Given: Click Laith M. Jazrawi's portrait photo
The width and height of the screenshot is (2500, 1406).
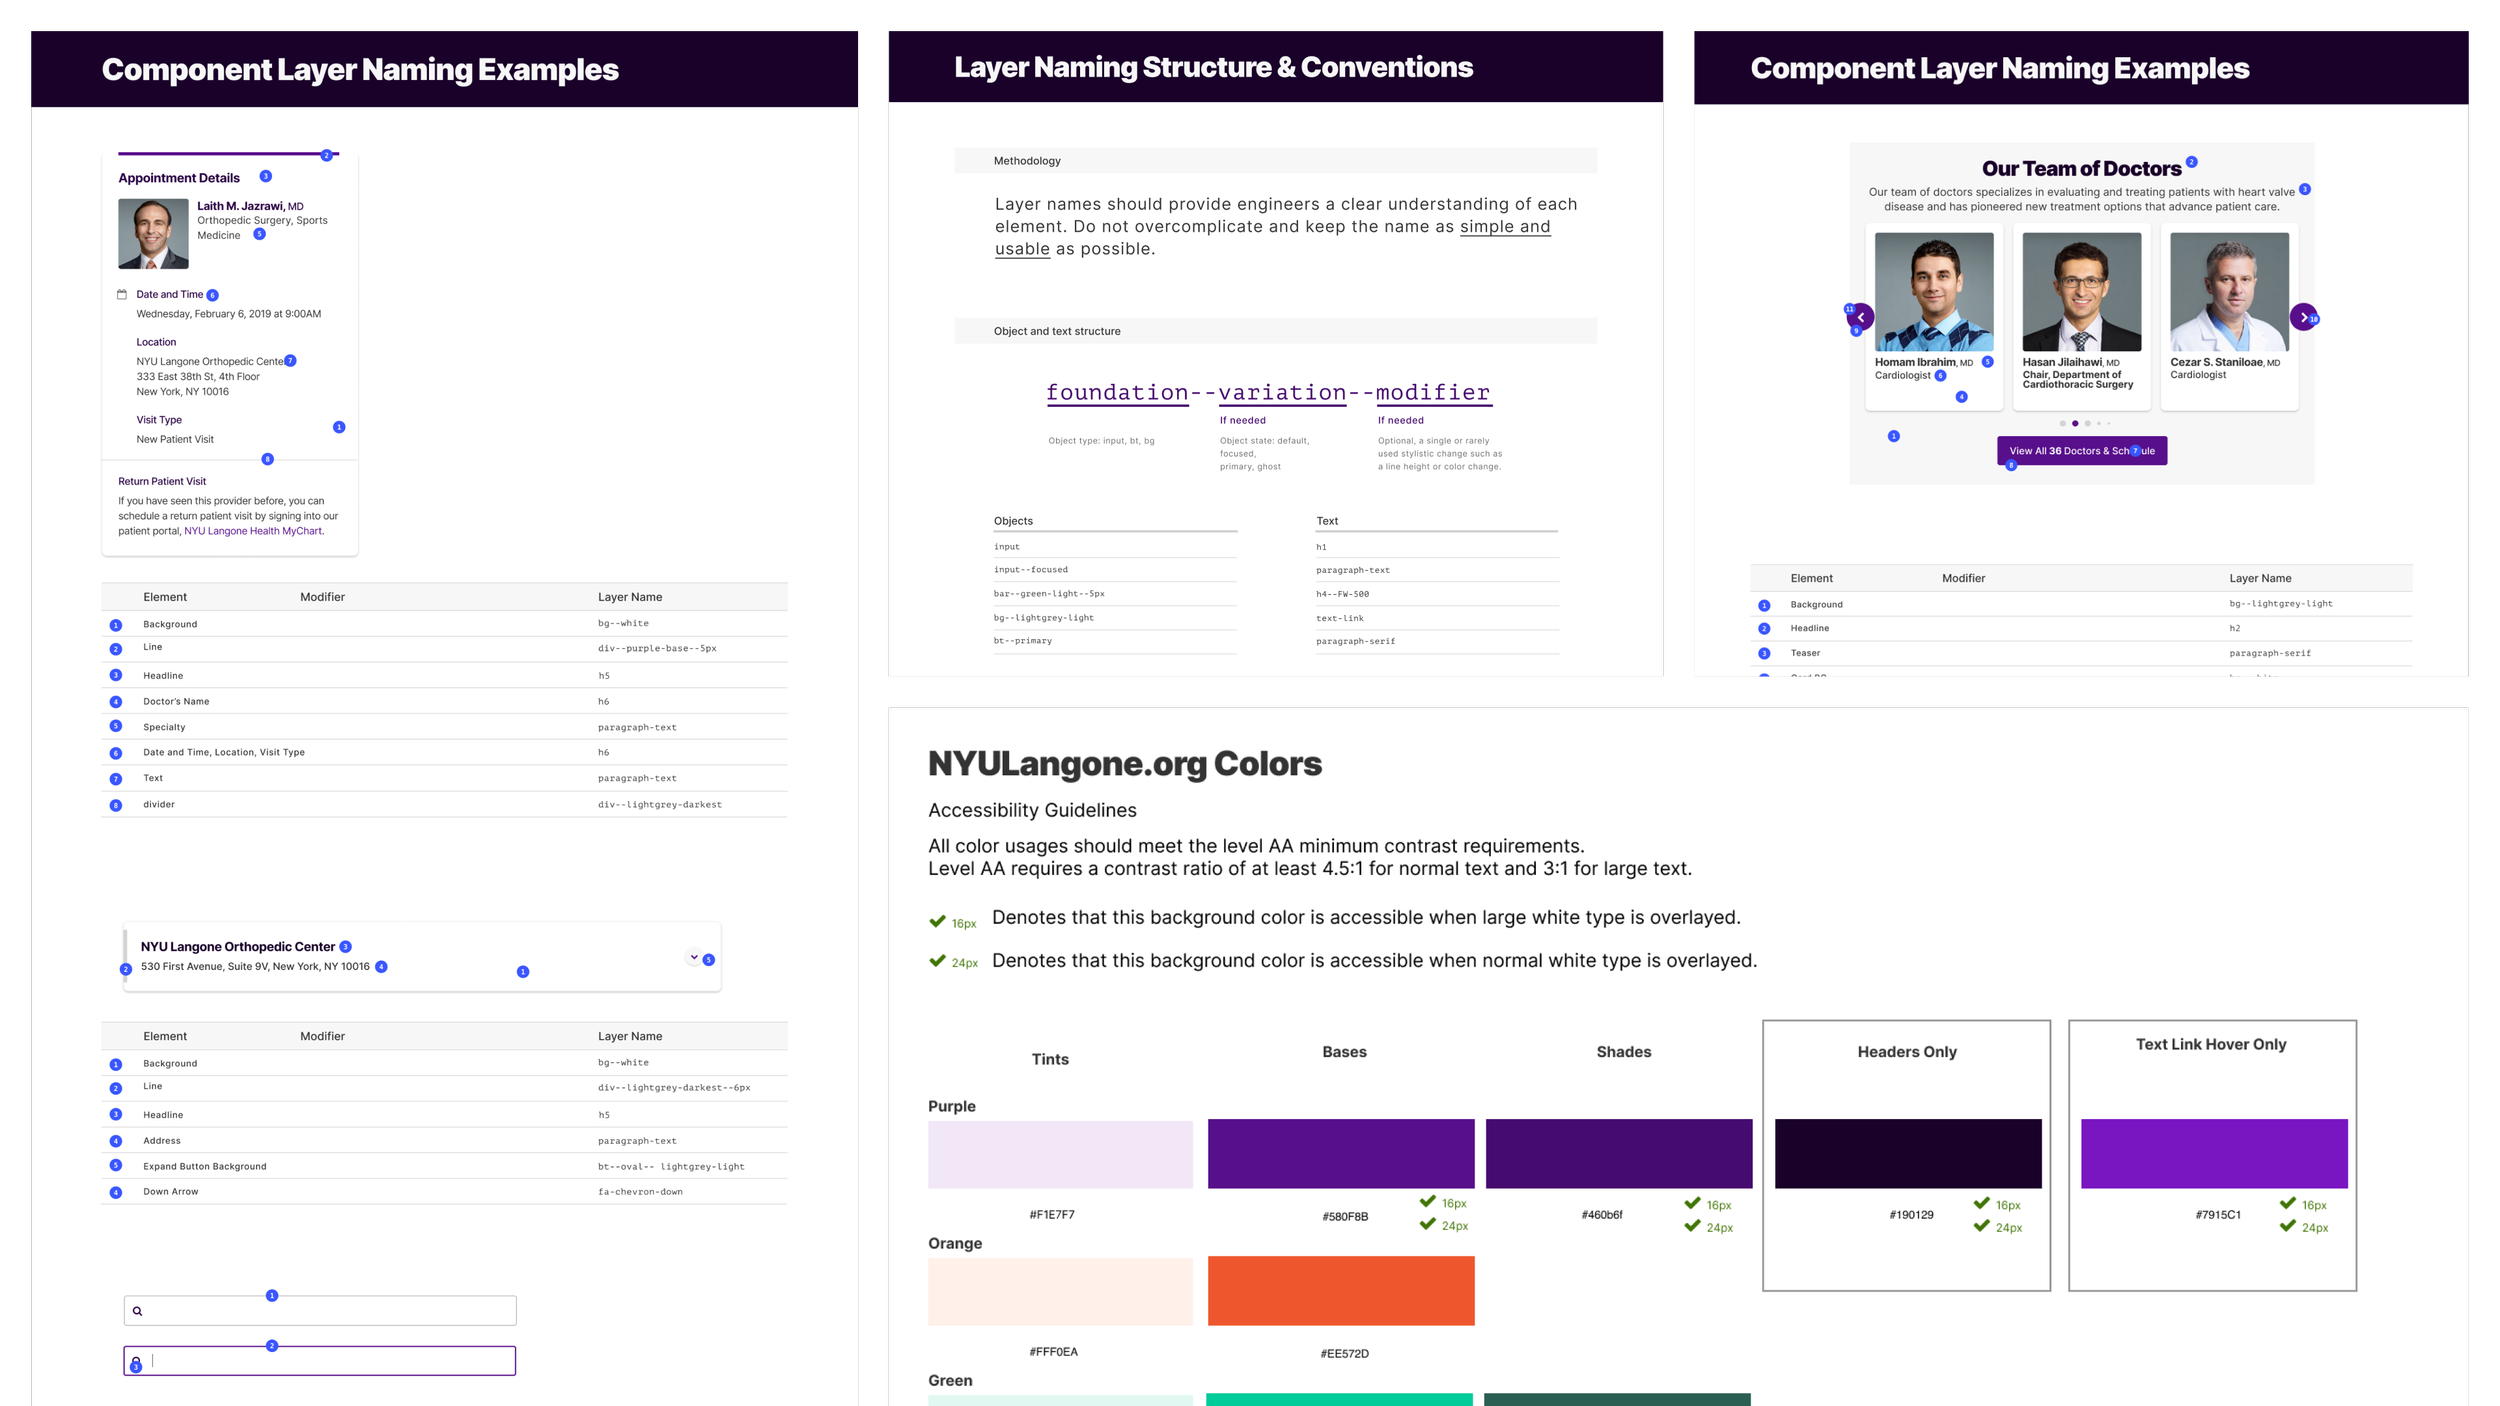Looking at the screenshot, I should click(153, 234).
